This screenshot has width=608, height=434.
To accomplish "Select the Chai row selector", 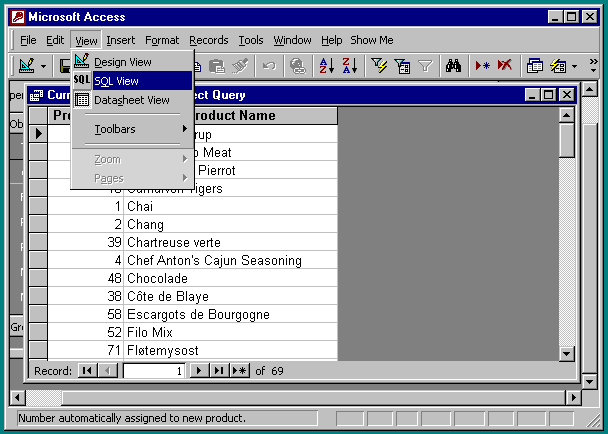I will 38,206.
